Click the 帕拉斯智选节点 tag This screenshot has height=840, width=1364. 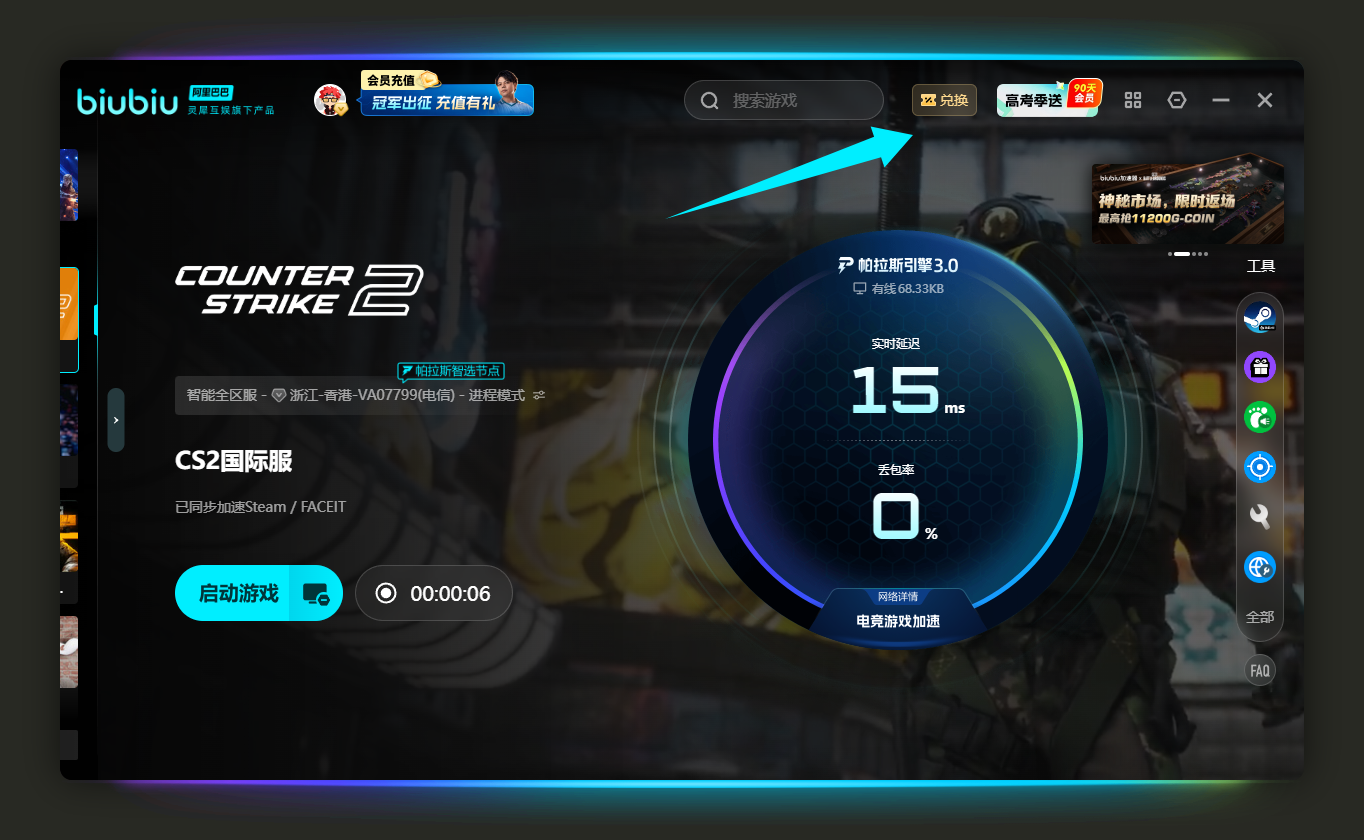[451, 370]
